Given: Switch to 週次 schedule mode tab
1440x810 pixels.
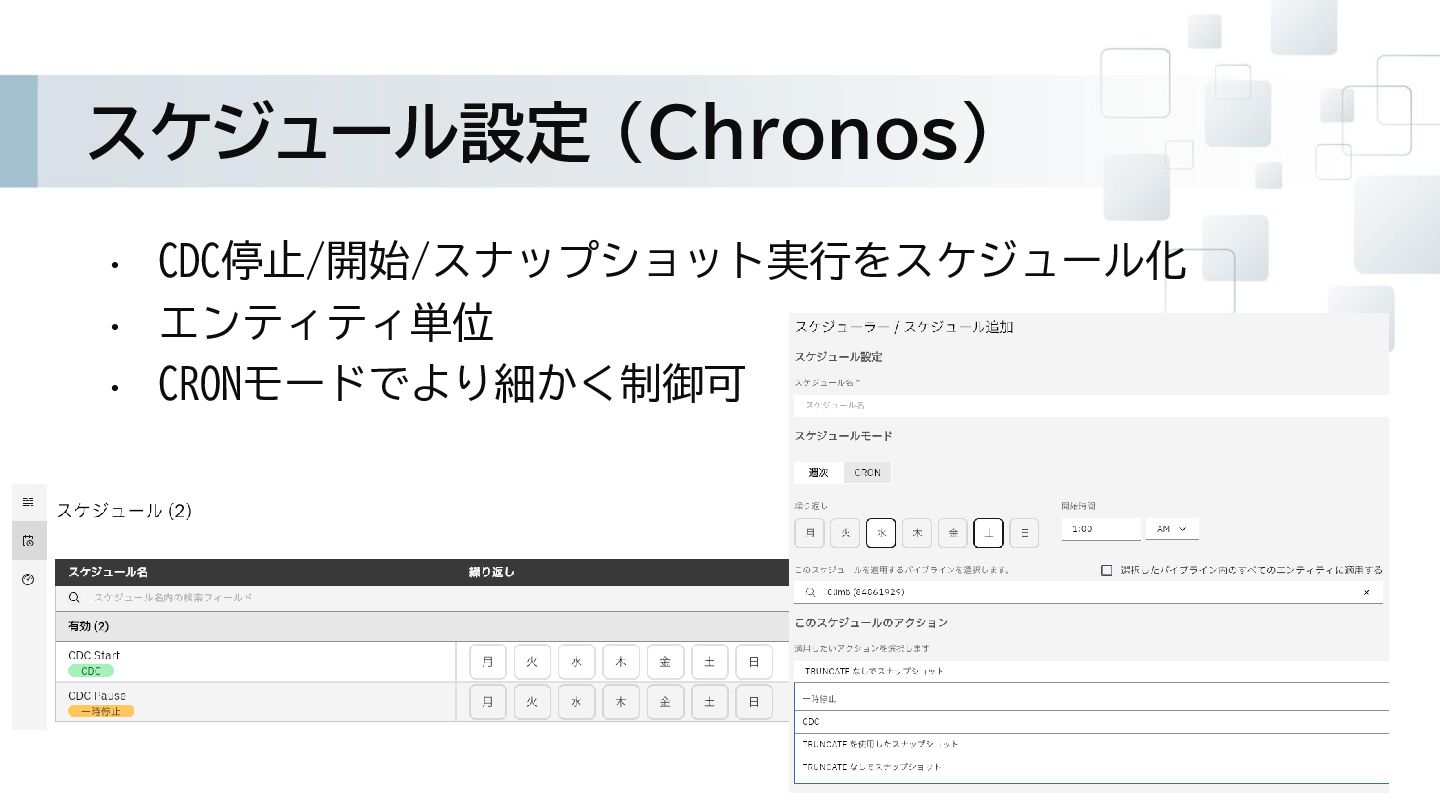Looking at the screenshot, I should pyautogui.click(x=819, y=472).
